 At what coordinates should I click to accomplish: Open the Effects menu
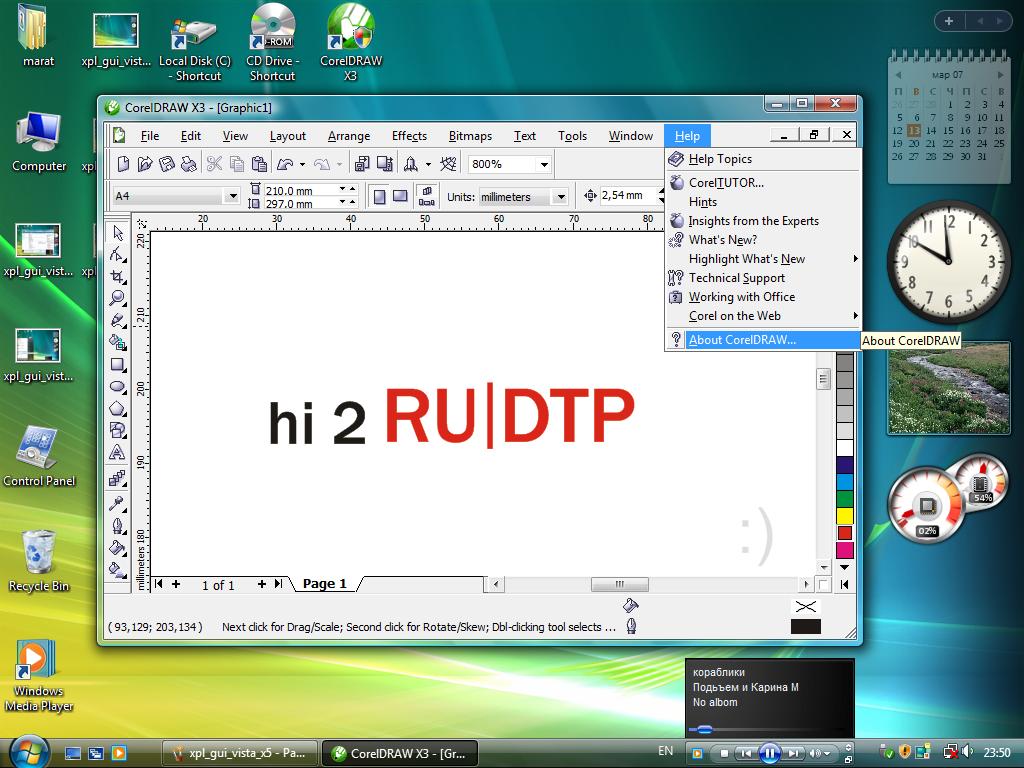409,136
